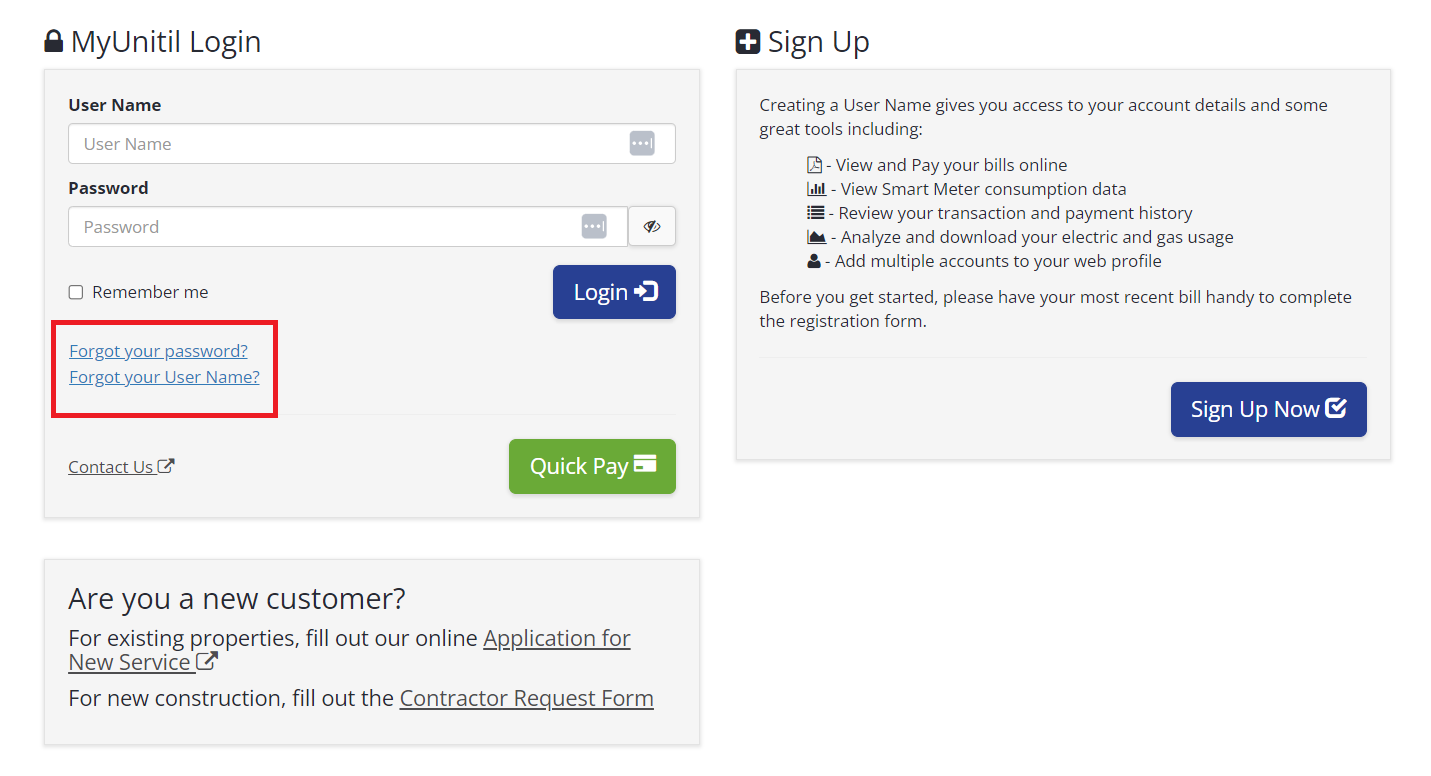Follow the Contact Us link

[x=111, y=467]
